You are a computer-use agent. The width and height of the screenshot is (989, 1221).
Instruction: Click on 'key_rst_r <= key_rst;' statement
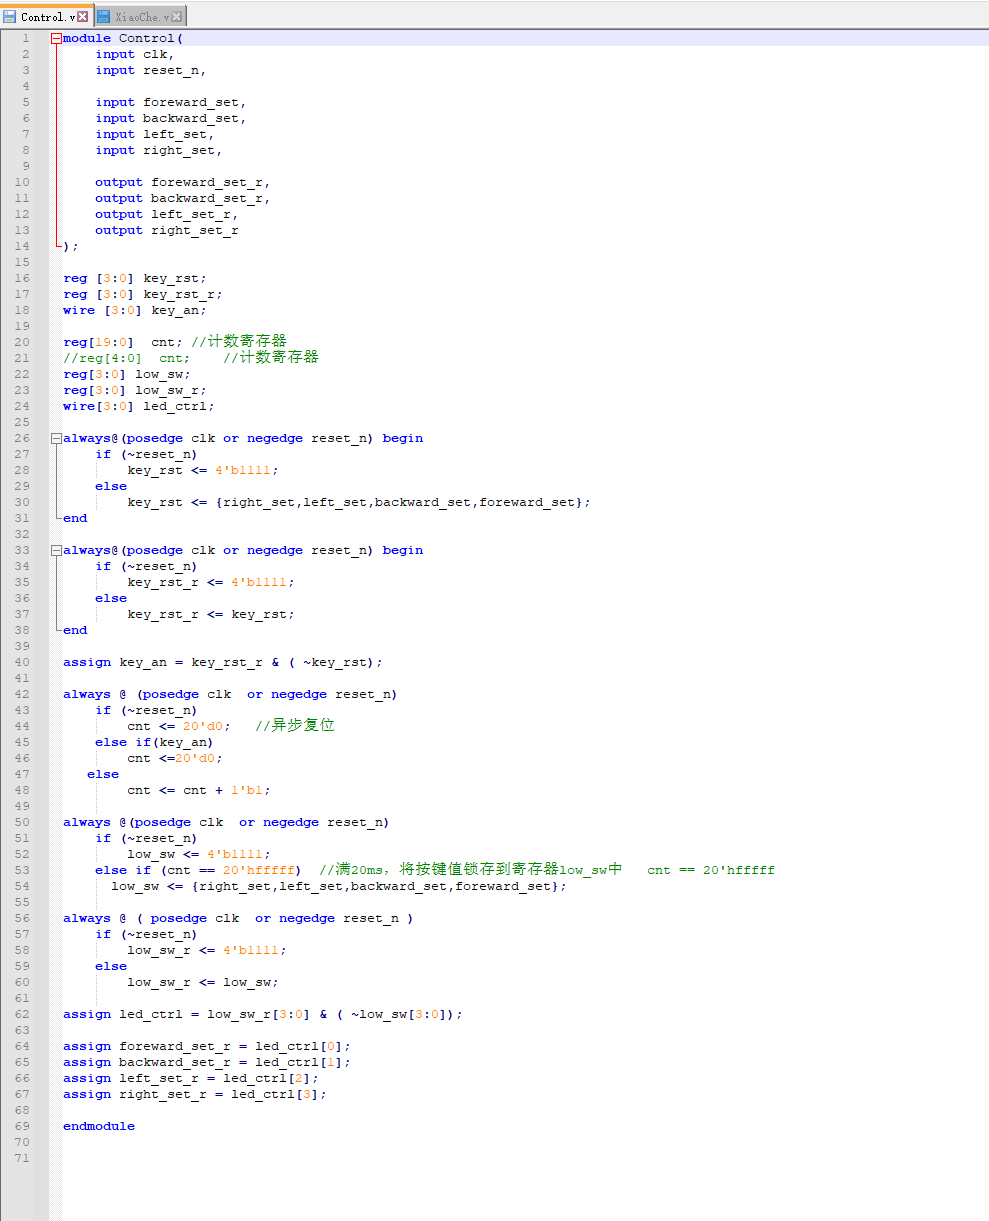point(211,614)
